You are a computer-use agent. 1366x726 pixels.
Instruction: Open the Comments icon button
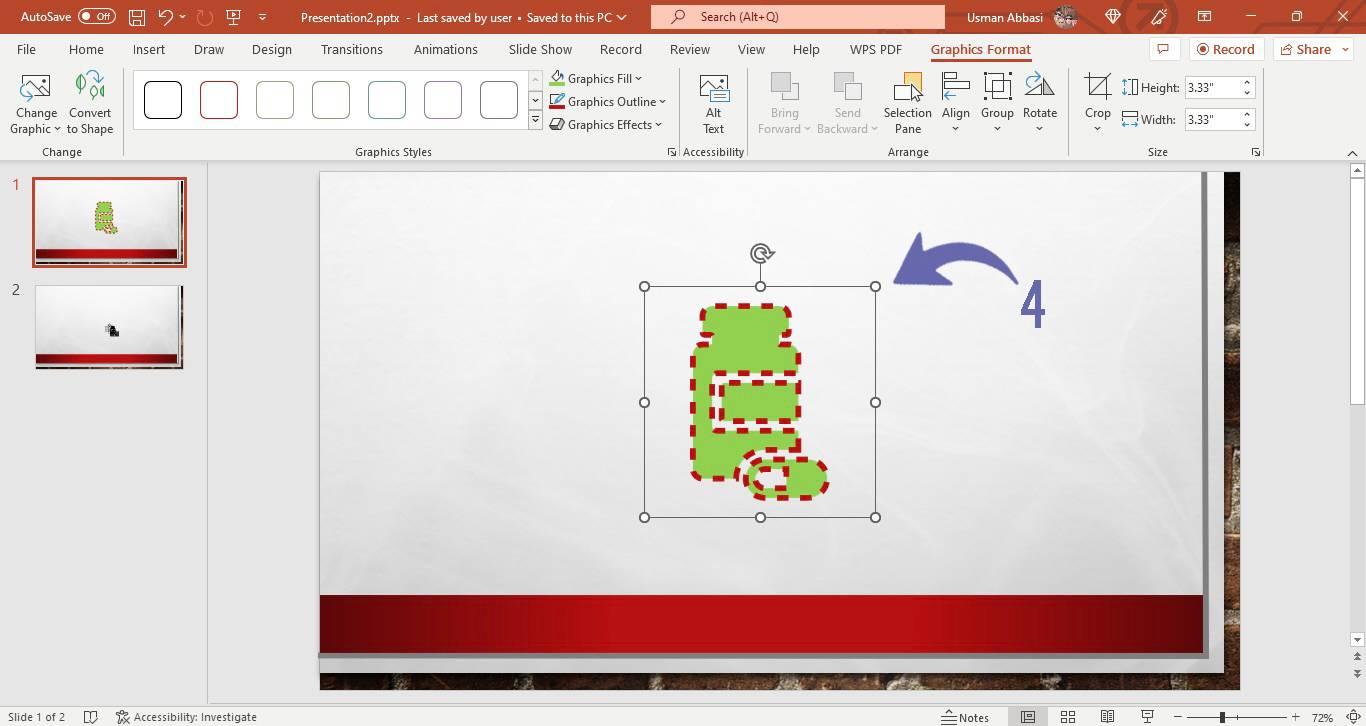coord(1162,49)
